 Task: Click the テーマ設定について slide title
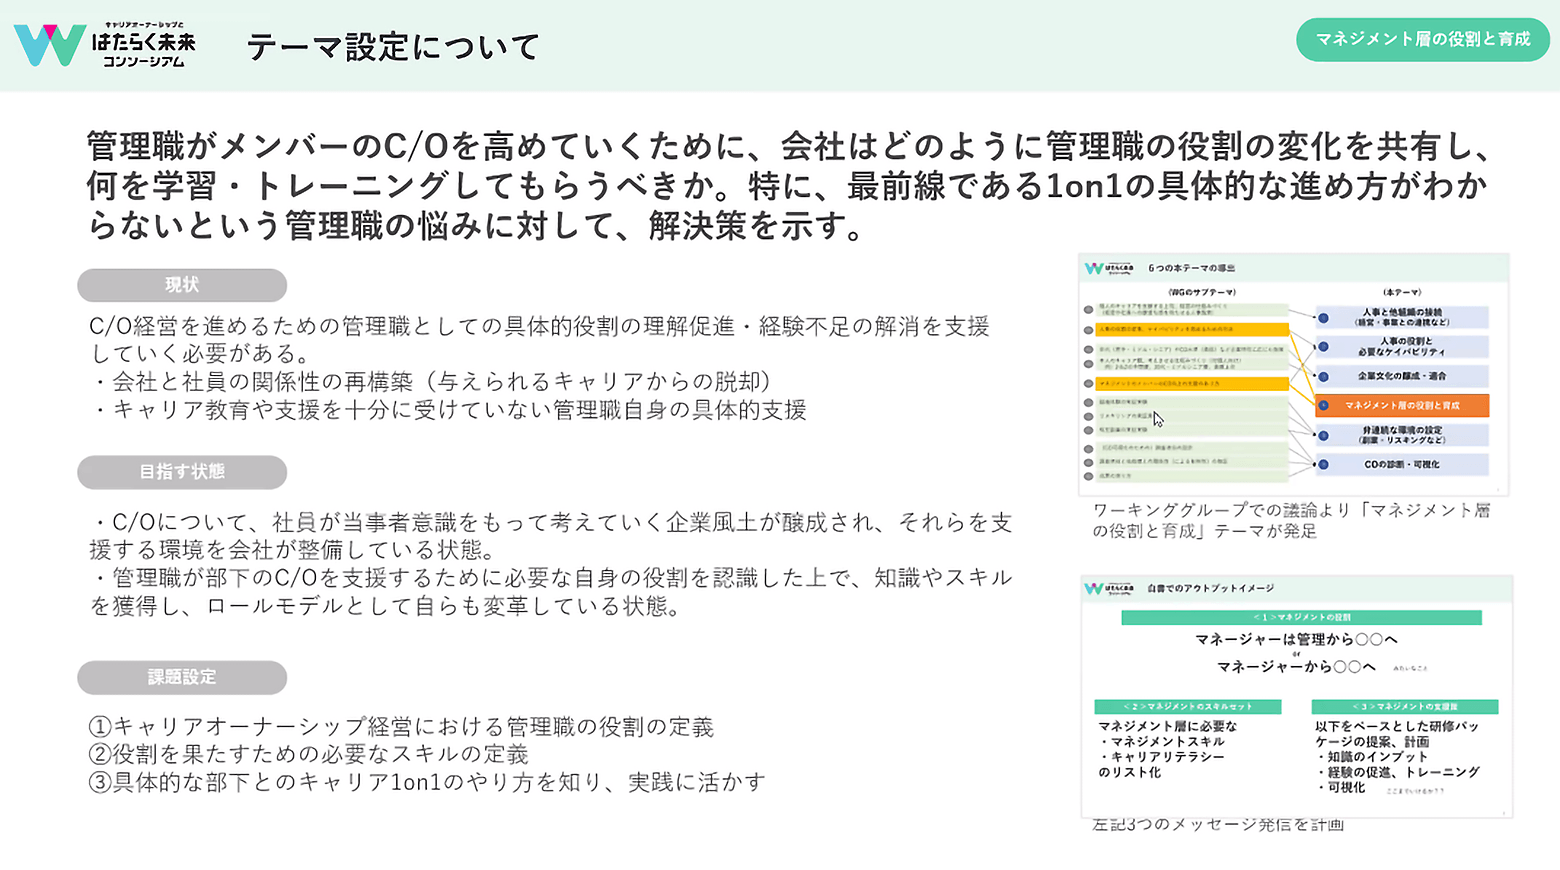[393, 47]
